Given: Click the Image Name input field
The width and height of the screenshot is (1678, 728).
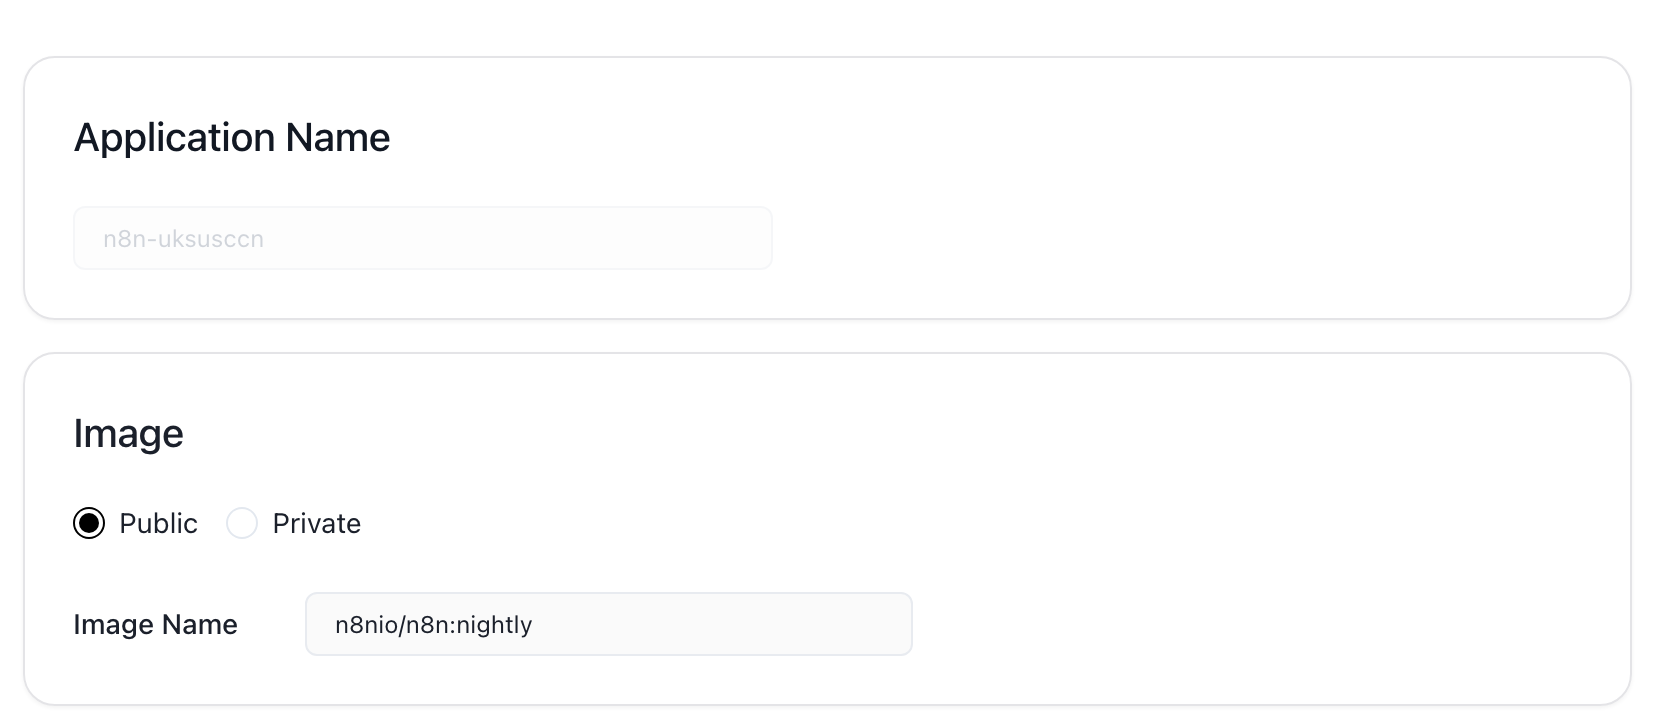Looking at the screenshot, I should coord(608,625).
